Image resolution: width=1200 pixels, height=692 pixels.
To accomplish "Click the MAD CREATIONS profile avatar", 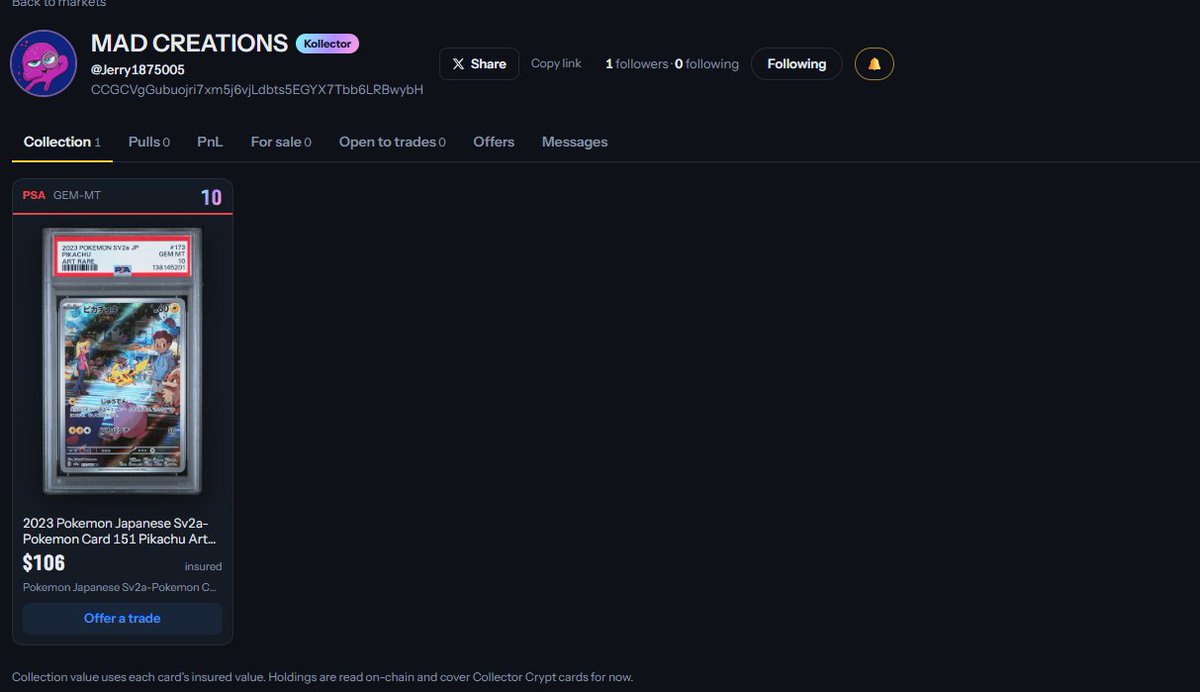I will 43,63.
